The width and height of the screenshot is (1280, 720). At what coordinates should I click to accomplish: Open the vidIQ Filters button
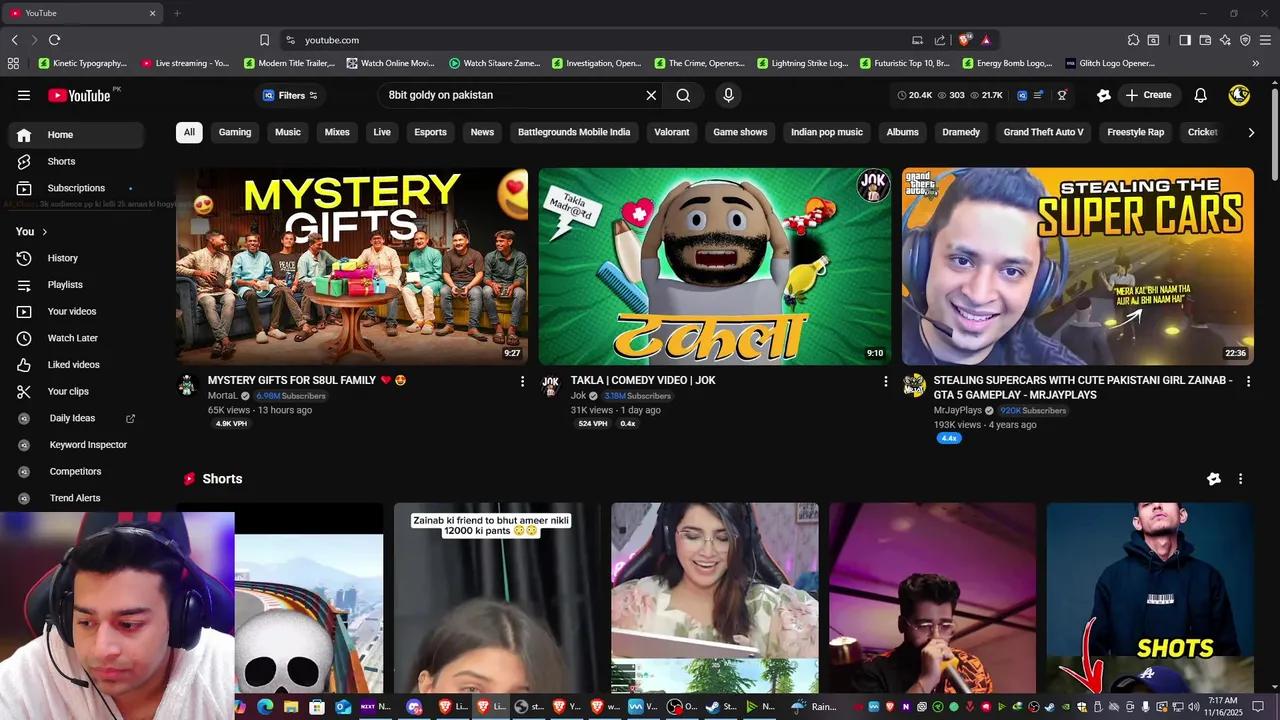(290, 95)
